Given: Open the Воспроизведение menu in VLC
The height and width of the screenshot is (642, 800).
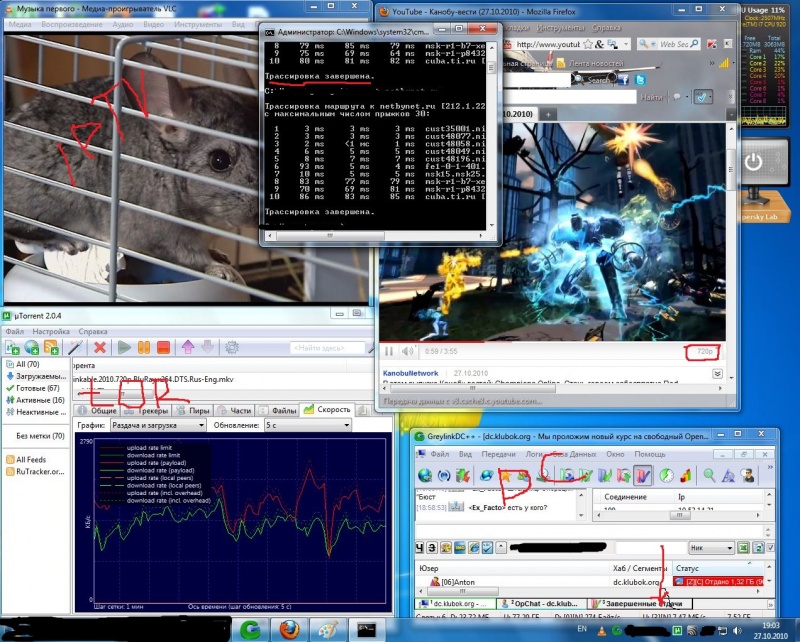Looking at the screenshot, I should 72,24.
